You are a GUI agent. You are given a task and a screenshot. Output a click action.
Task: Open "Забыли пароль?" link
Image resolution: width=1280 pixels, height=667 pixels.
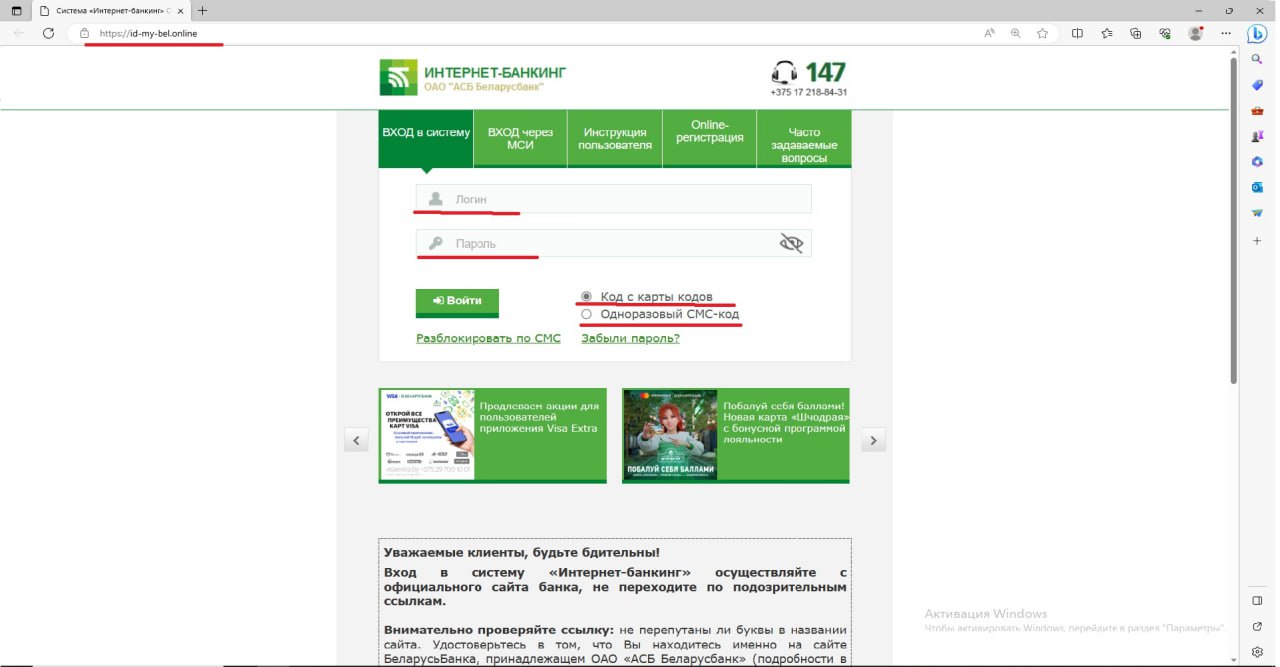click(x=630, y=338)
